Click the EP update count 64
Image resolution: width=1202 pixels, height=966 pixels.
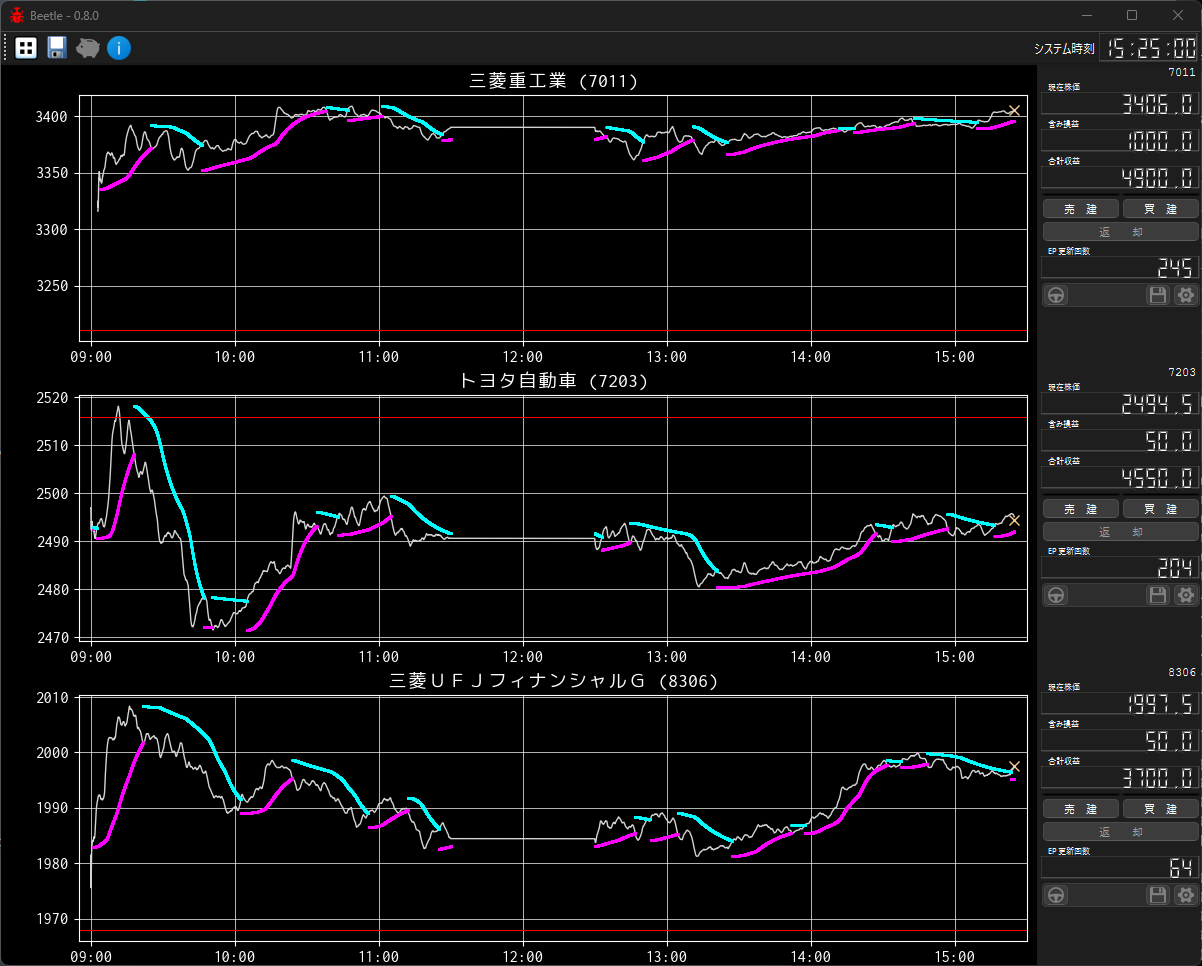(x=1120, y=868)
